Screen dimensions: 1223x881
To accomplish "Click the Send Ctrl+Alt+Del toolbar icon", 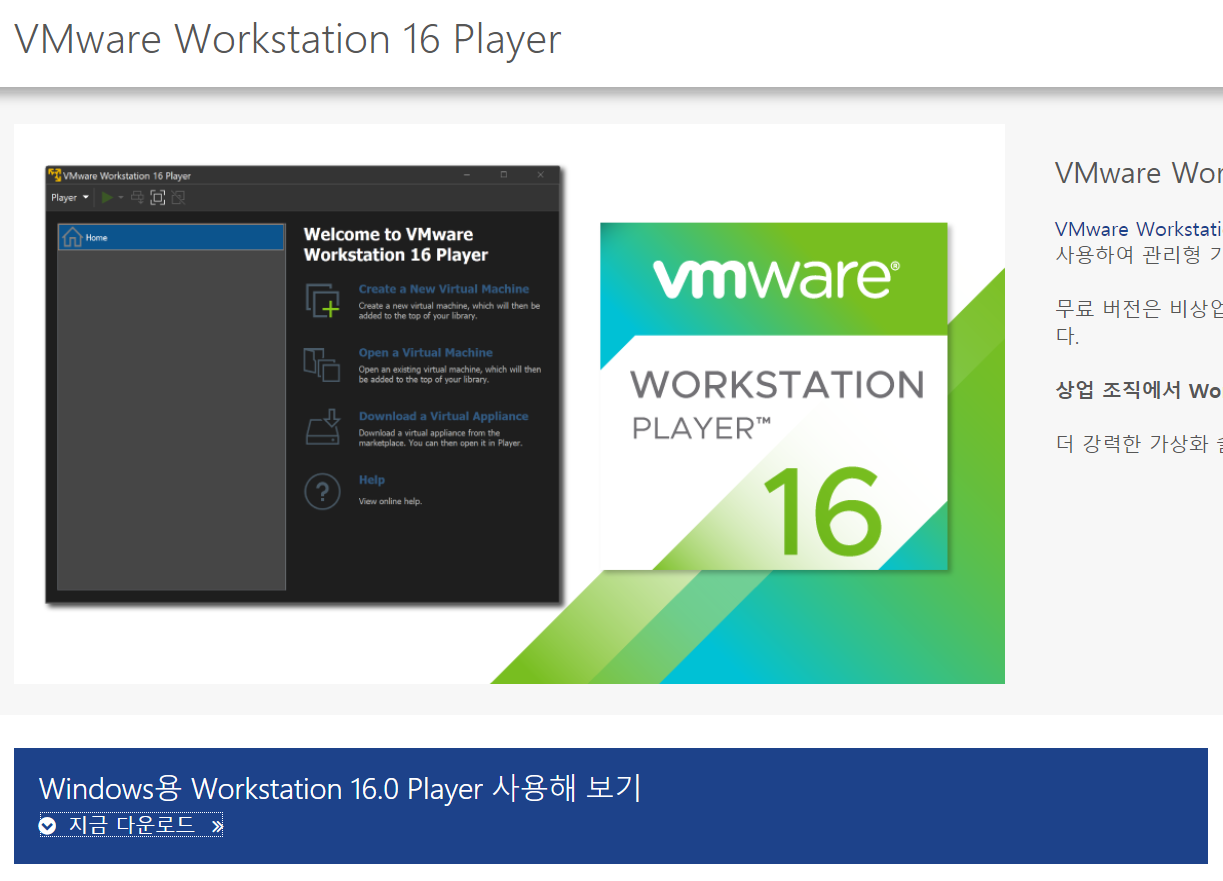I will coord(138,198).
